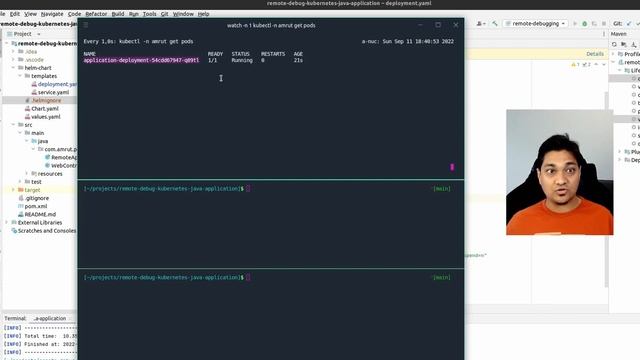Collapse the templates folder

coord(20,76)
